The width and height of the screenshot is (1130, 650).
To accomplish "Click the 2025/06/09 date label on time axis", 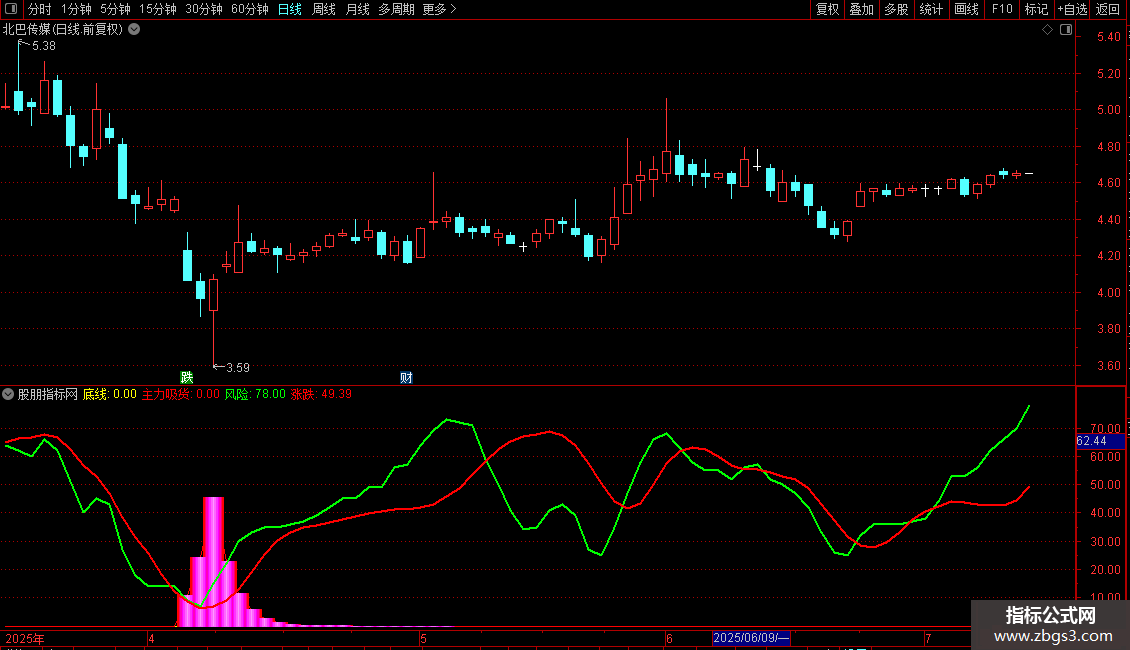I will coord(751,638).
